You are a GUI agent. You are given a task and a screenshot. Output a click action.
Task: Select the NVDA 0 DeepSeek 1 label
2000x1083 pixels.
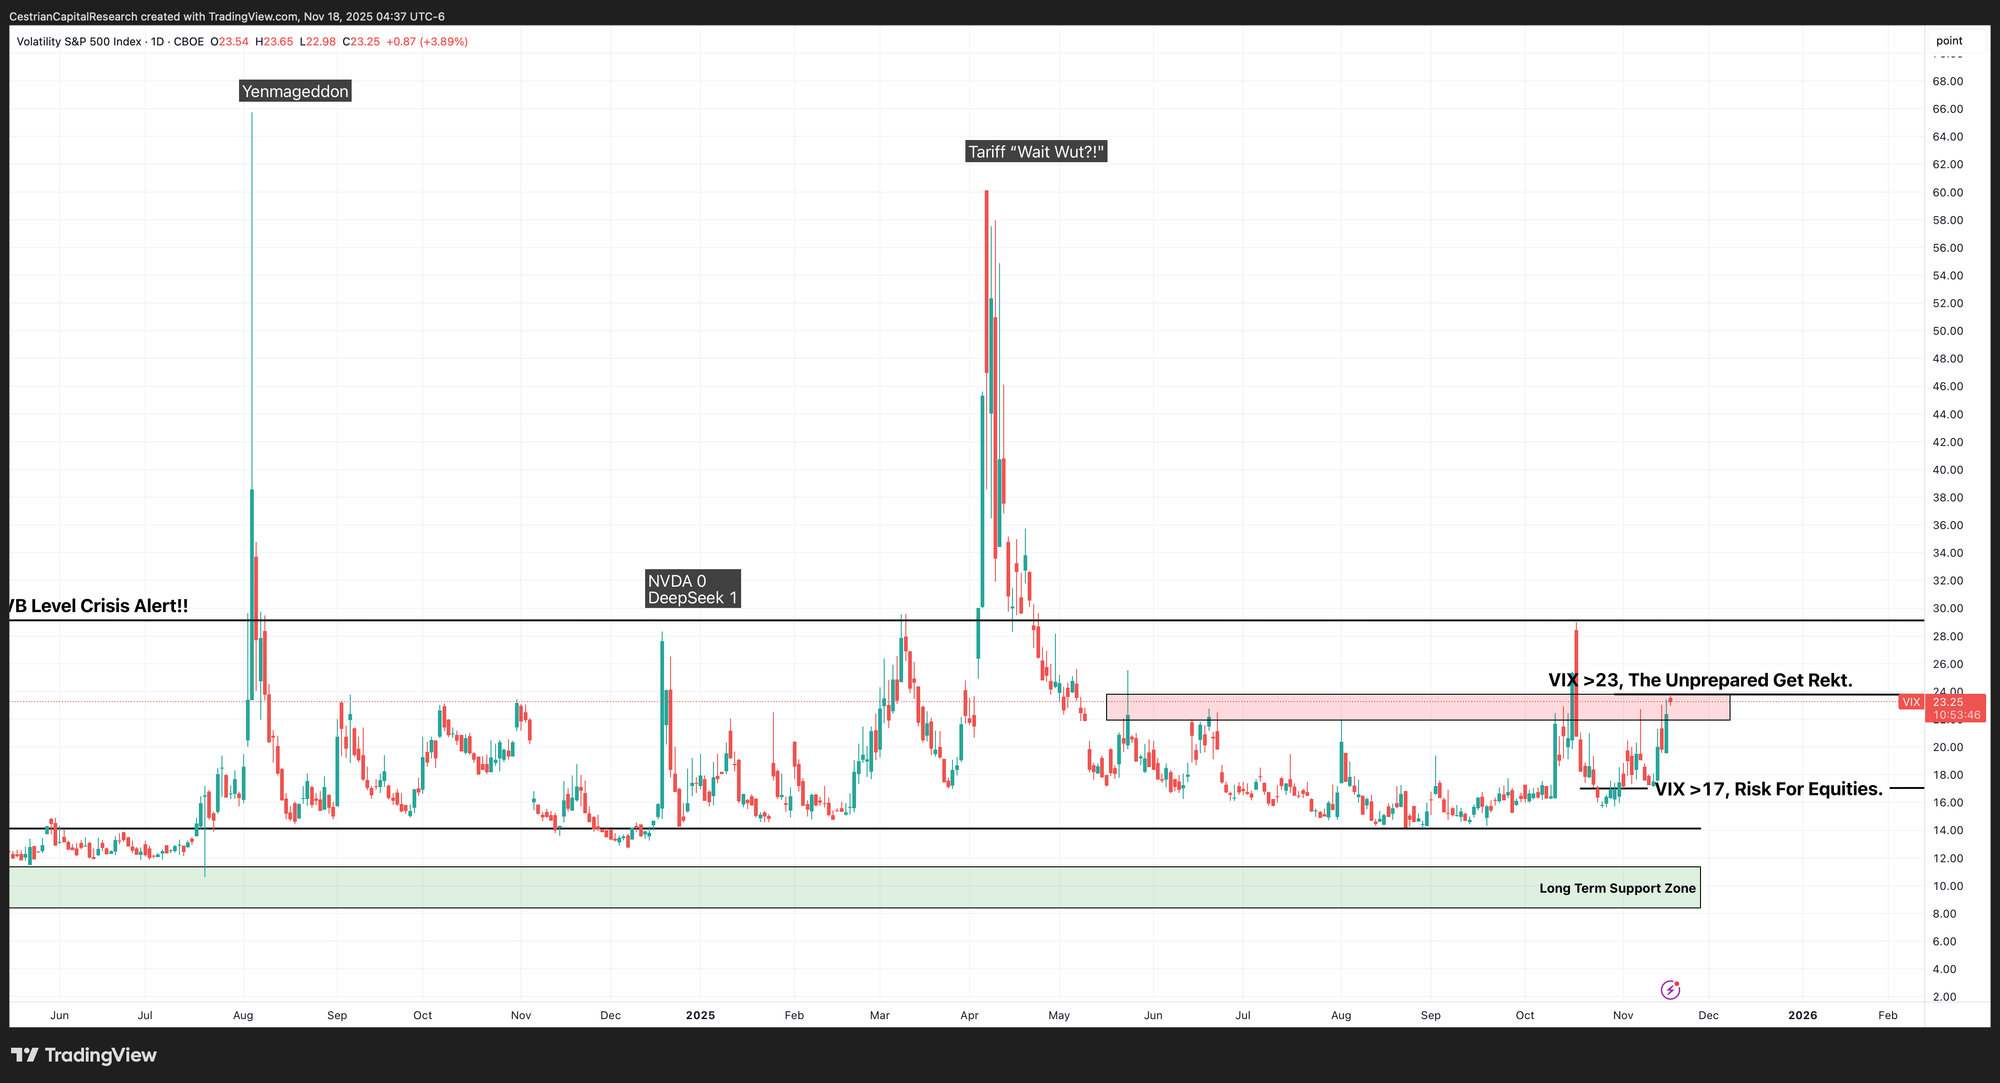pos(692,589)
